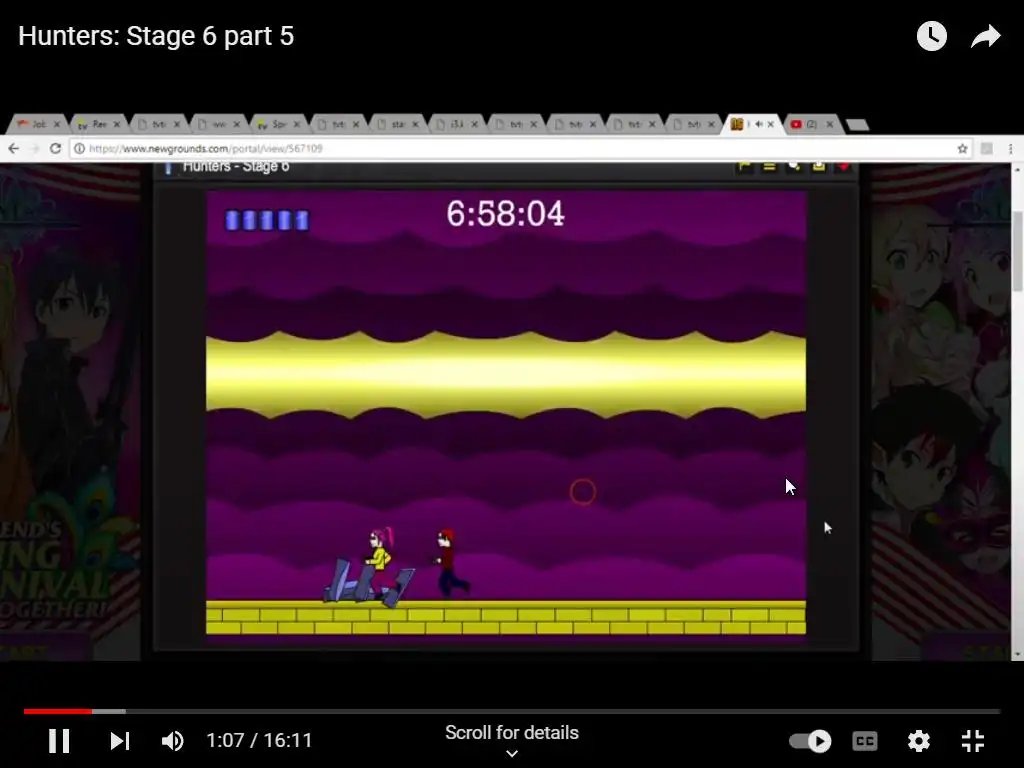Click the pink-haired girl character
This screenshot has height=768, width=1024.
click(x=379, y=563)
